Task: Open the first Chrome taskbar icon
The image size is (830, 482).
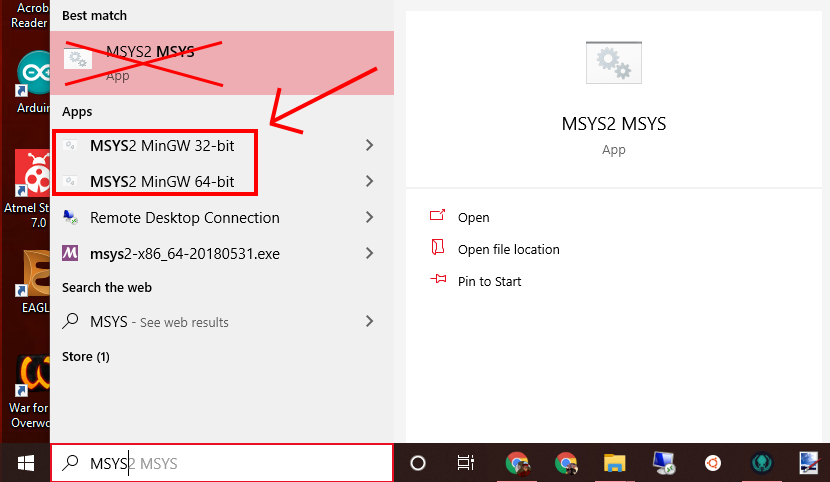Action: point(517,463)
